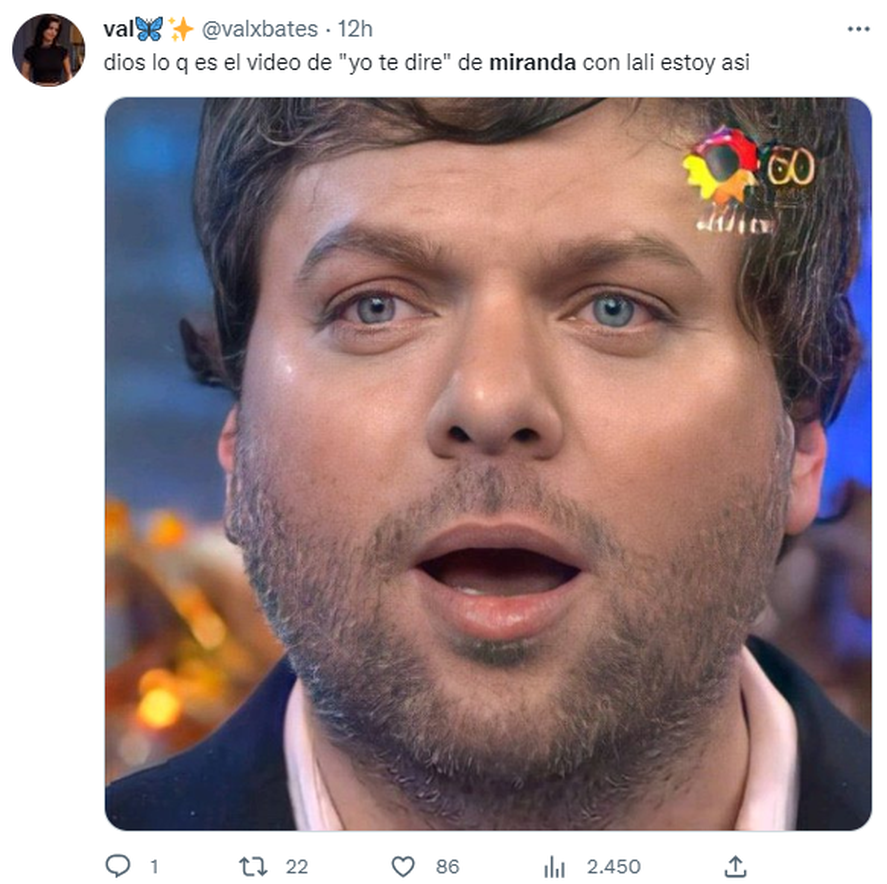
Task: Click the sparkles emoji in the display name
Action: [x=181, y=29]
